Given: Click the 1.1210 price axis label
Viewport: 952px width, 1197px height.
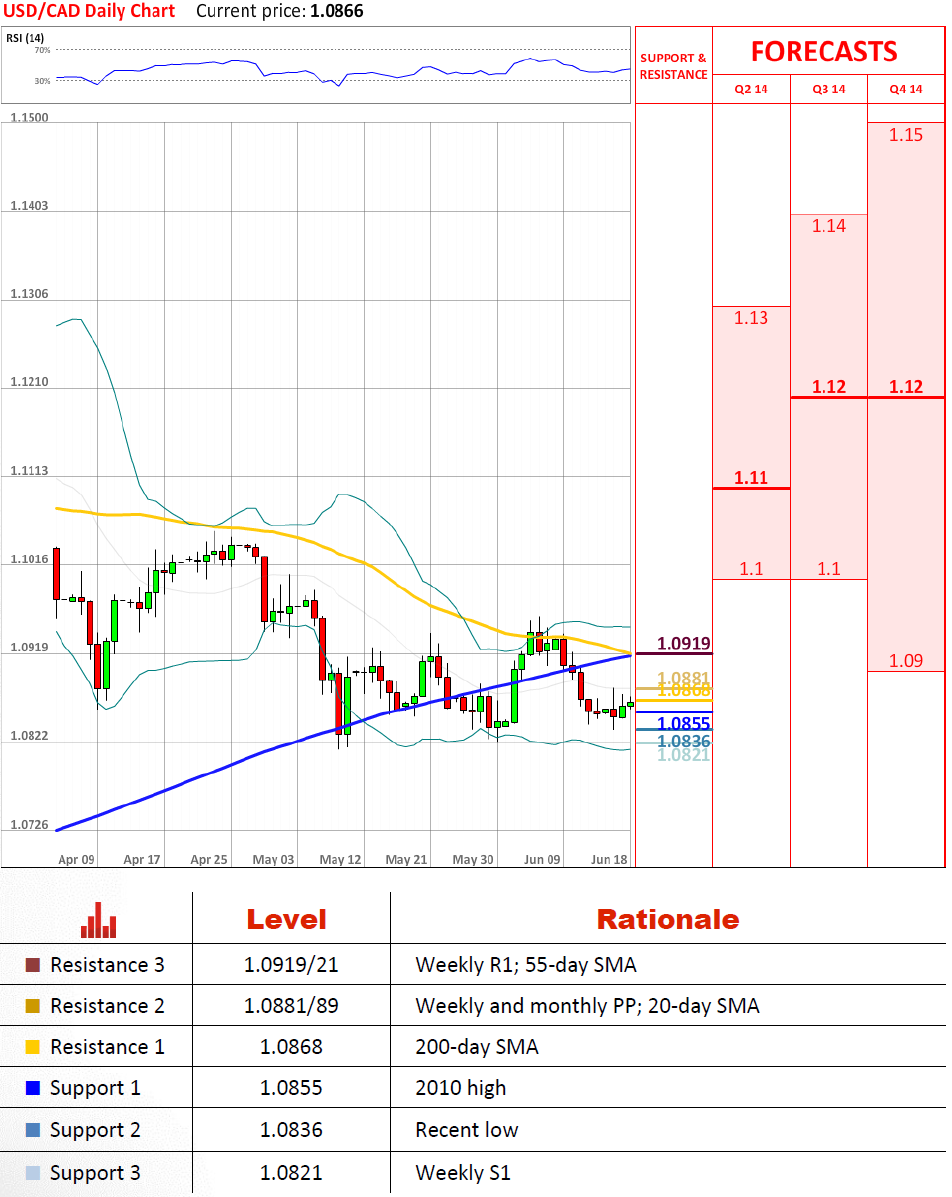Looking at the screenshot, I should coord(29,382).
